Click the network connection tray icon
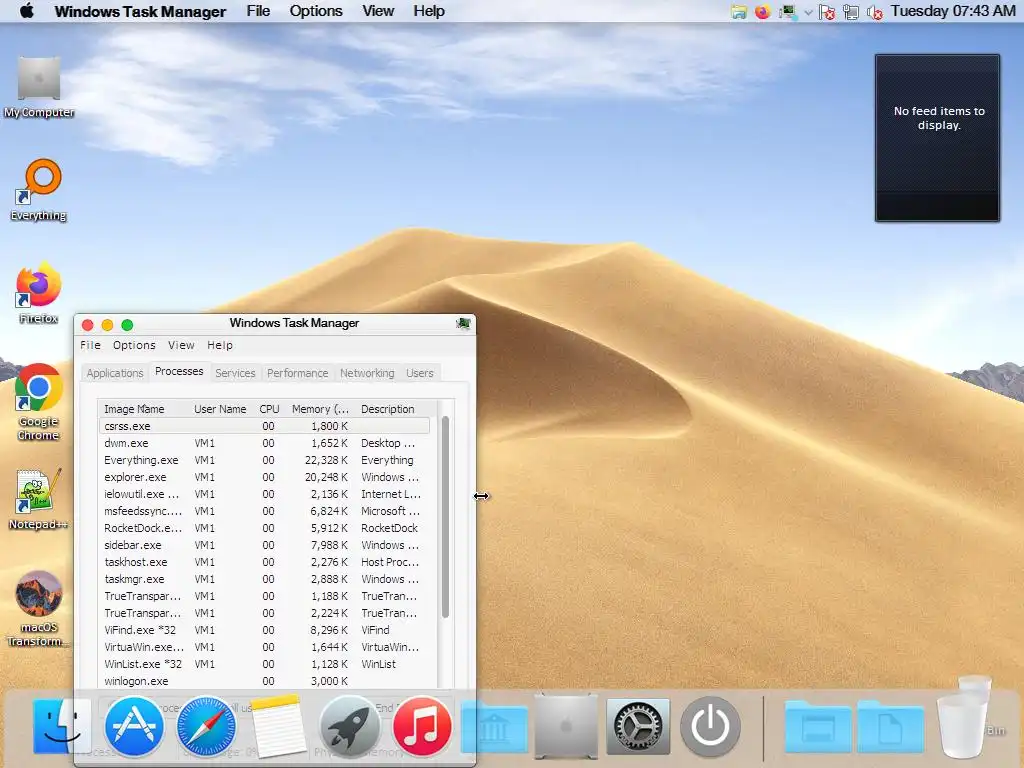This screenshot has width=1024, height=768. click(851, 12)
